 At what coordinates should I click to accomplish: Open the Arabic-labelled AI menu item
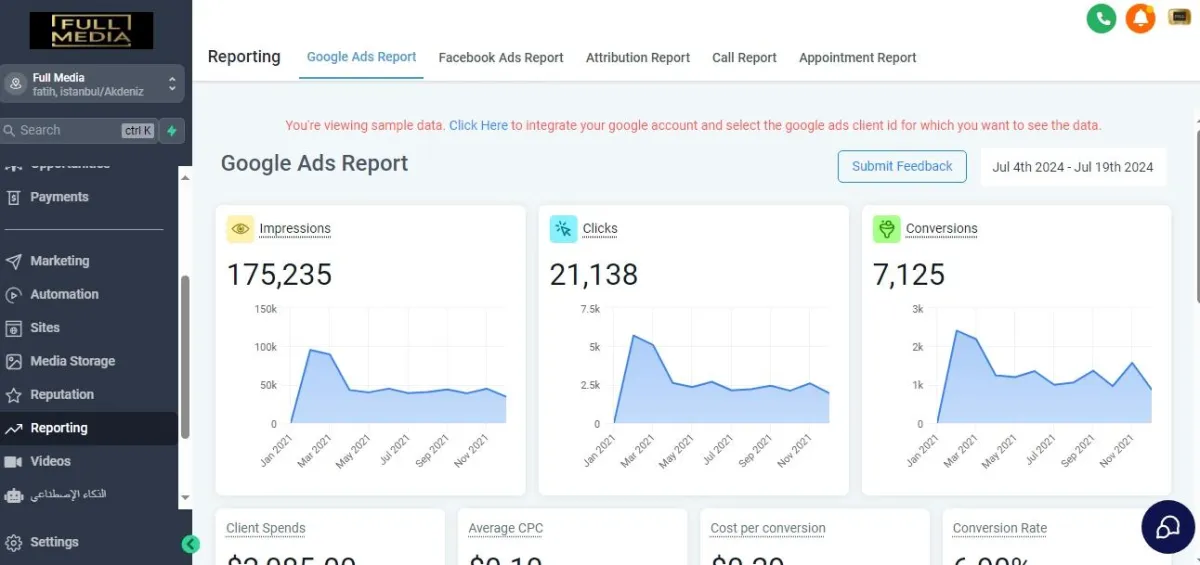(68, 494)
